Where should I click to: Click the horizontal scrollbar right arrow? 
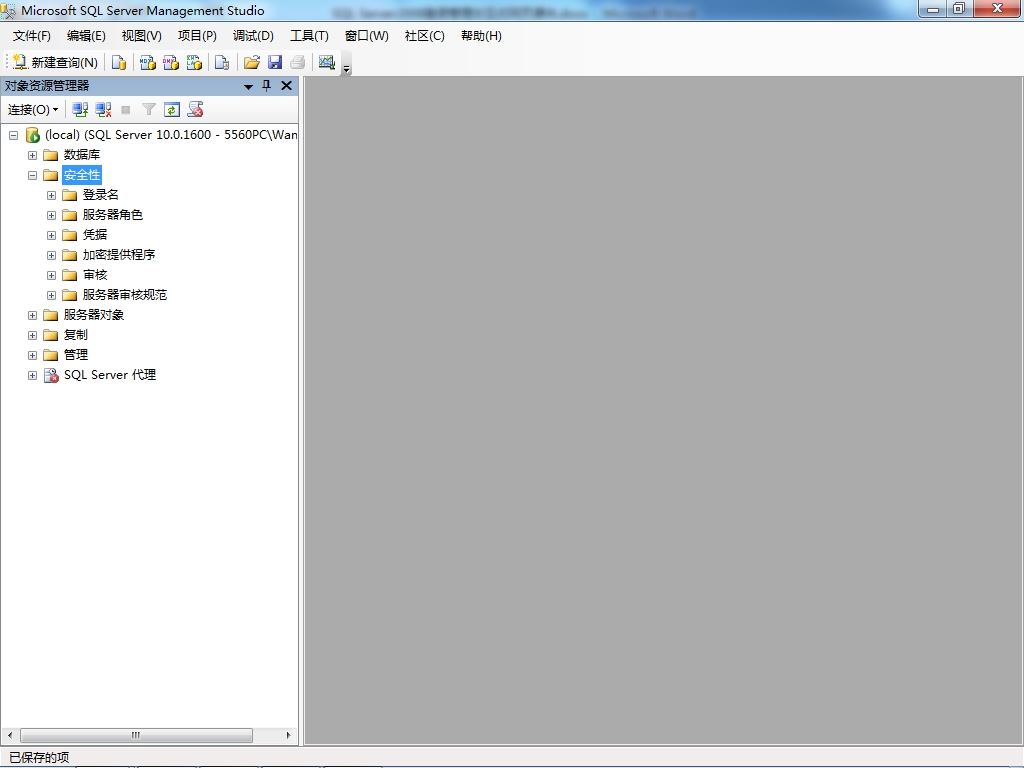pyautogui.click(x=288, y=735)
